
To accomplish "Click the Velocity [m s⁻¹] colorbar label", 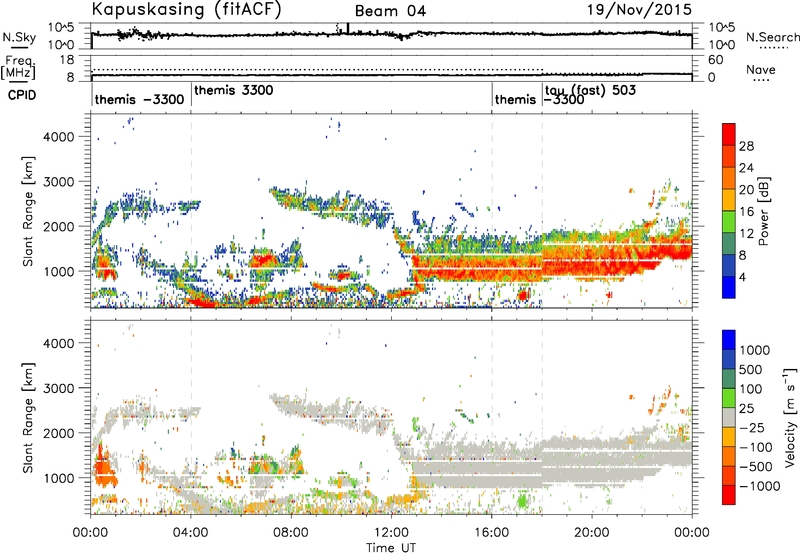I will 790,417.
